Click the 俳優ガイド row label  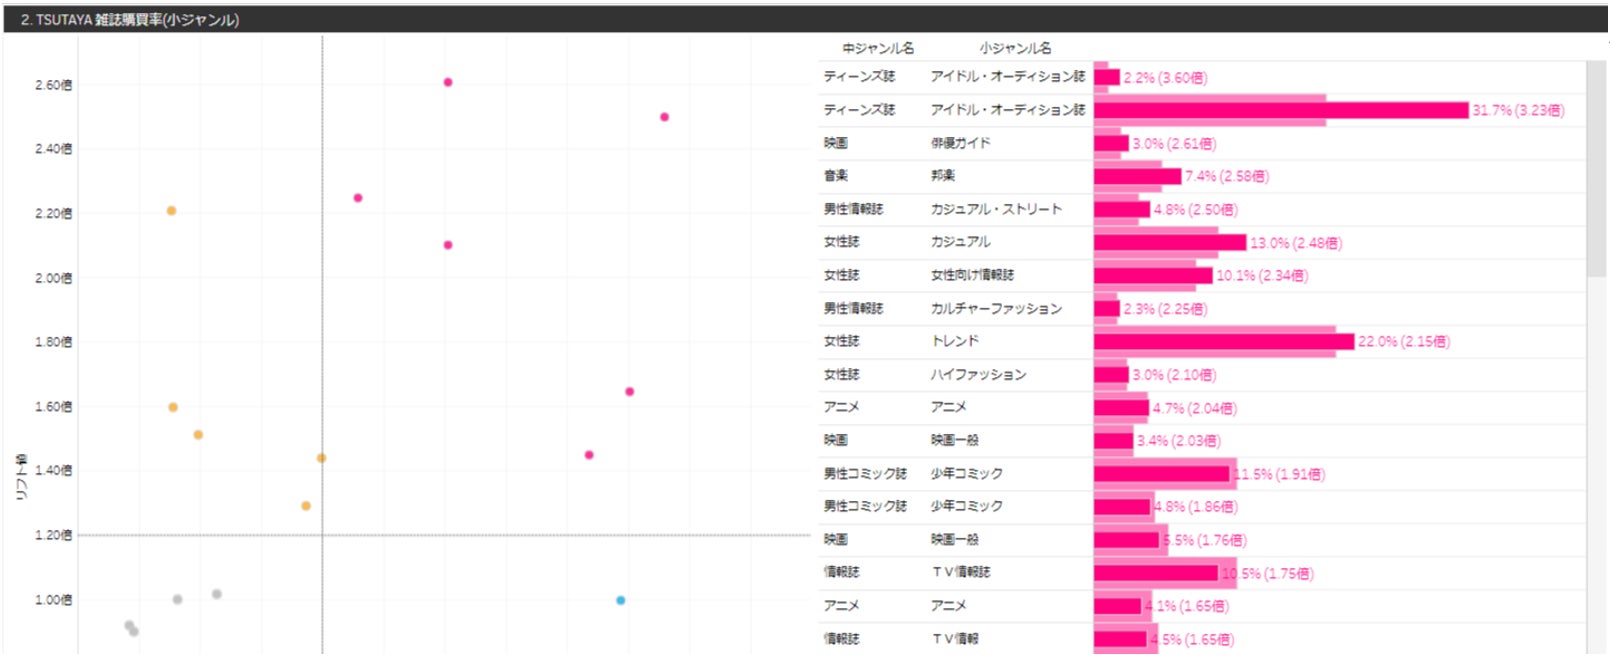point(960,143)
